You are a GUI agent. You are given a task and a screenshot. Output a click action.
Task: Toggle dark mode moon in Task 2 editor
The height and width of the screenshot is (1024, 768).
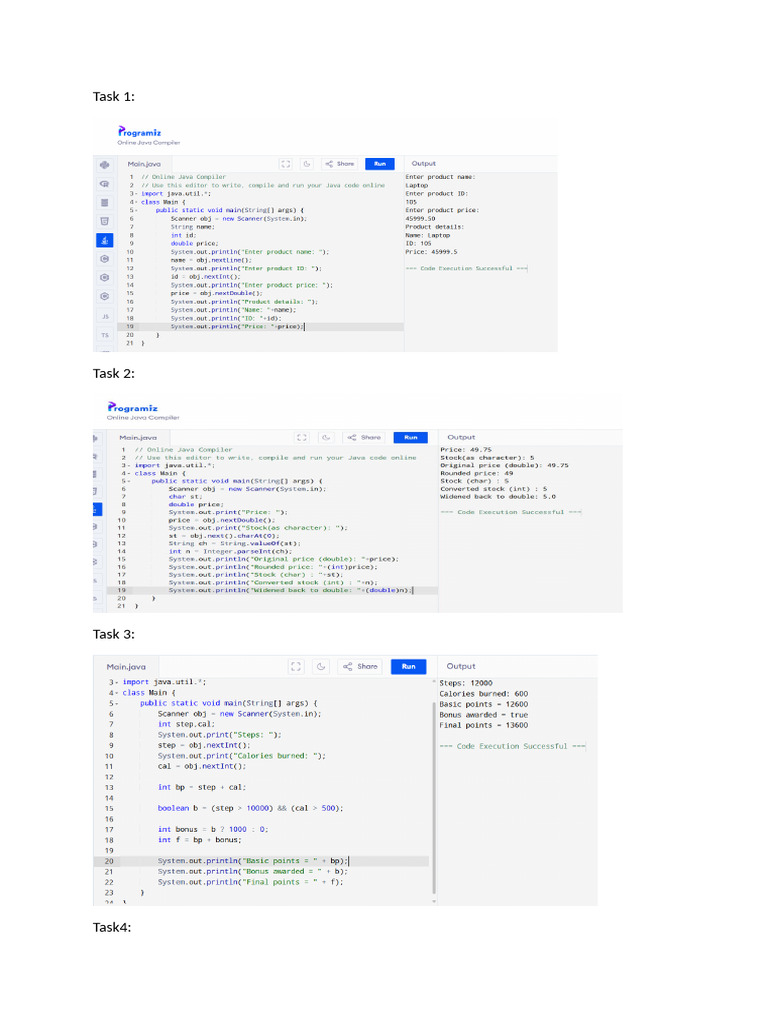pos(326,438)
